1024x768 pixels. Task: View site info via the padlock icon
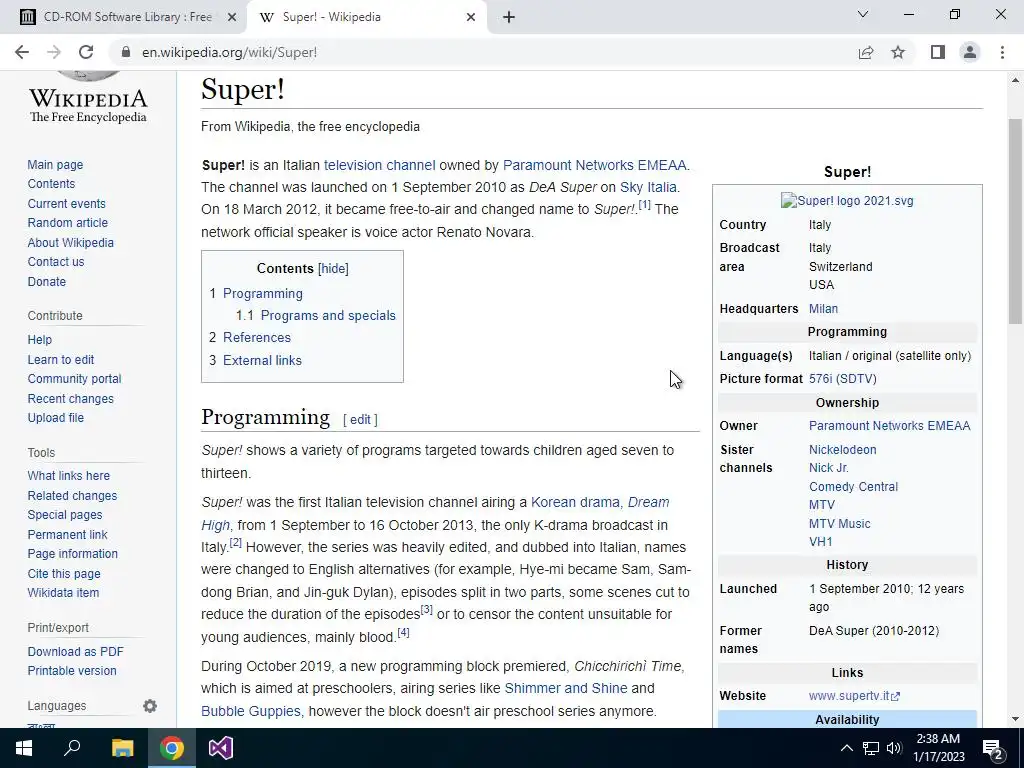(x=127, y=52)
